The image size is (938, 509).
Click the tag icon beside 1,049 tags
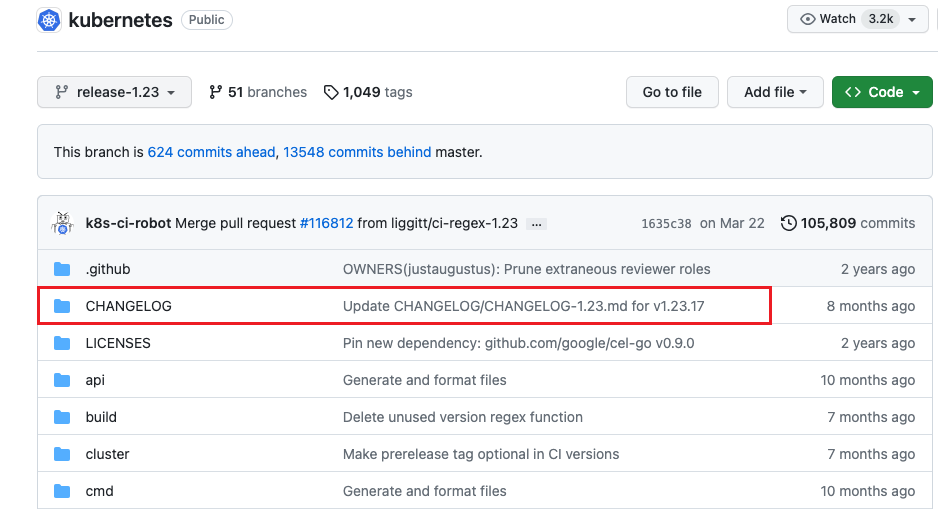pyautogui.click(x=331, y=92)
